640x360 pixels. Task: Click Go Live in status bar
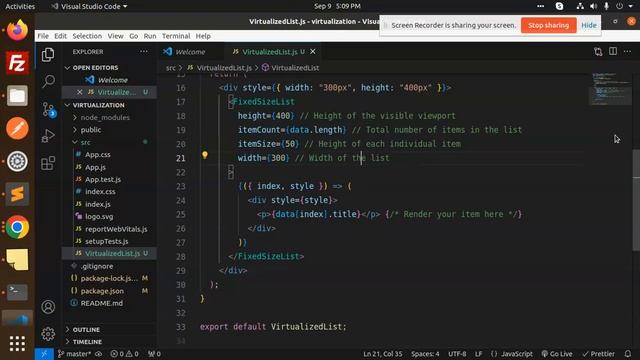557,354
